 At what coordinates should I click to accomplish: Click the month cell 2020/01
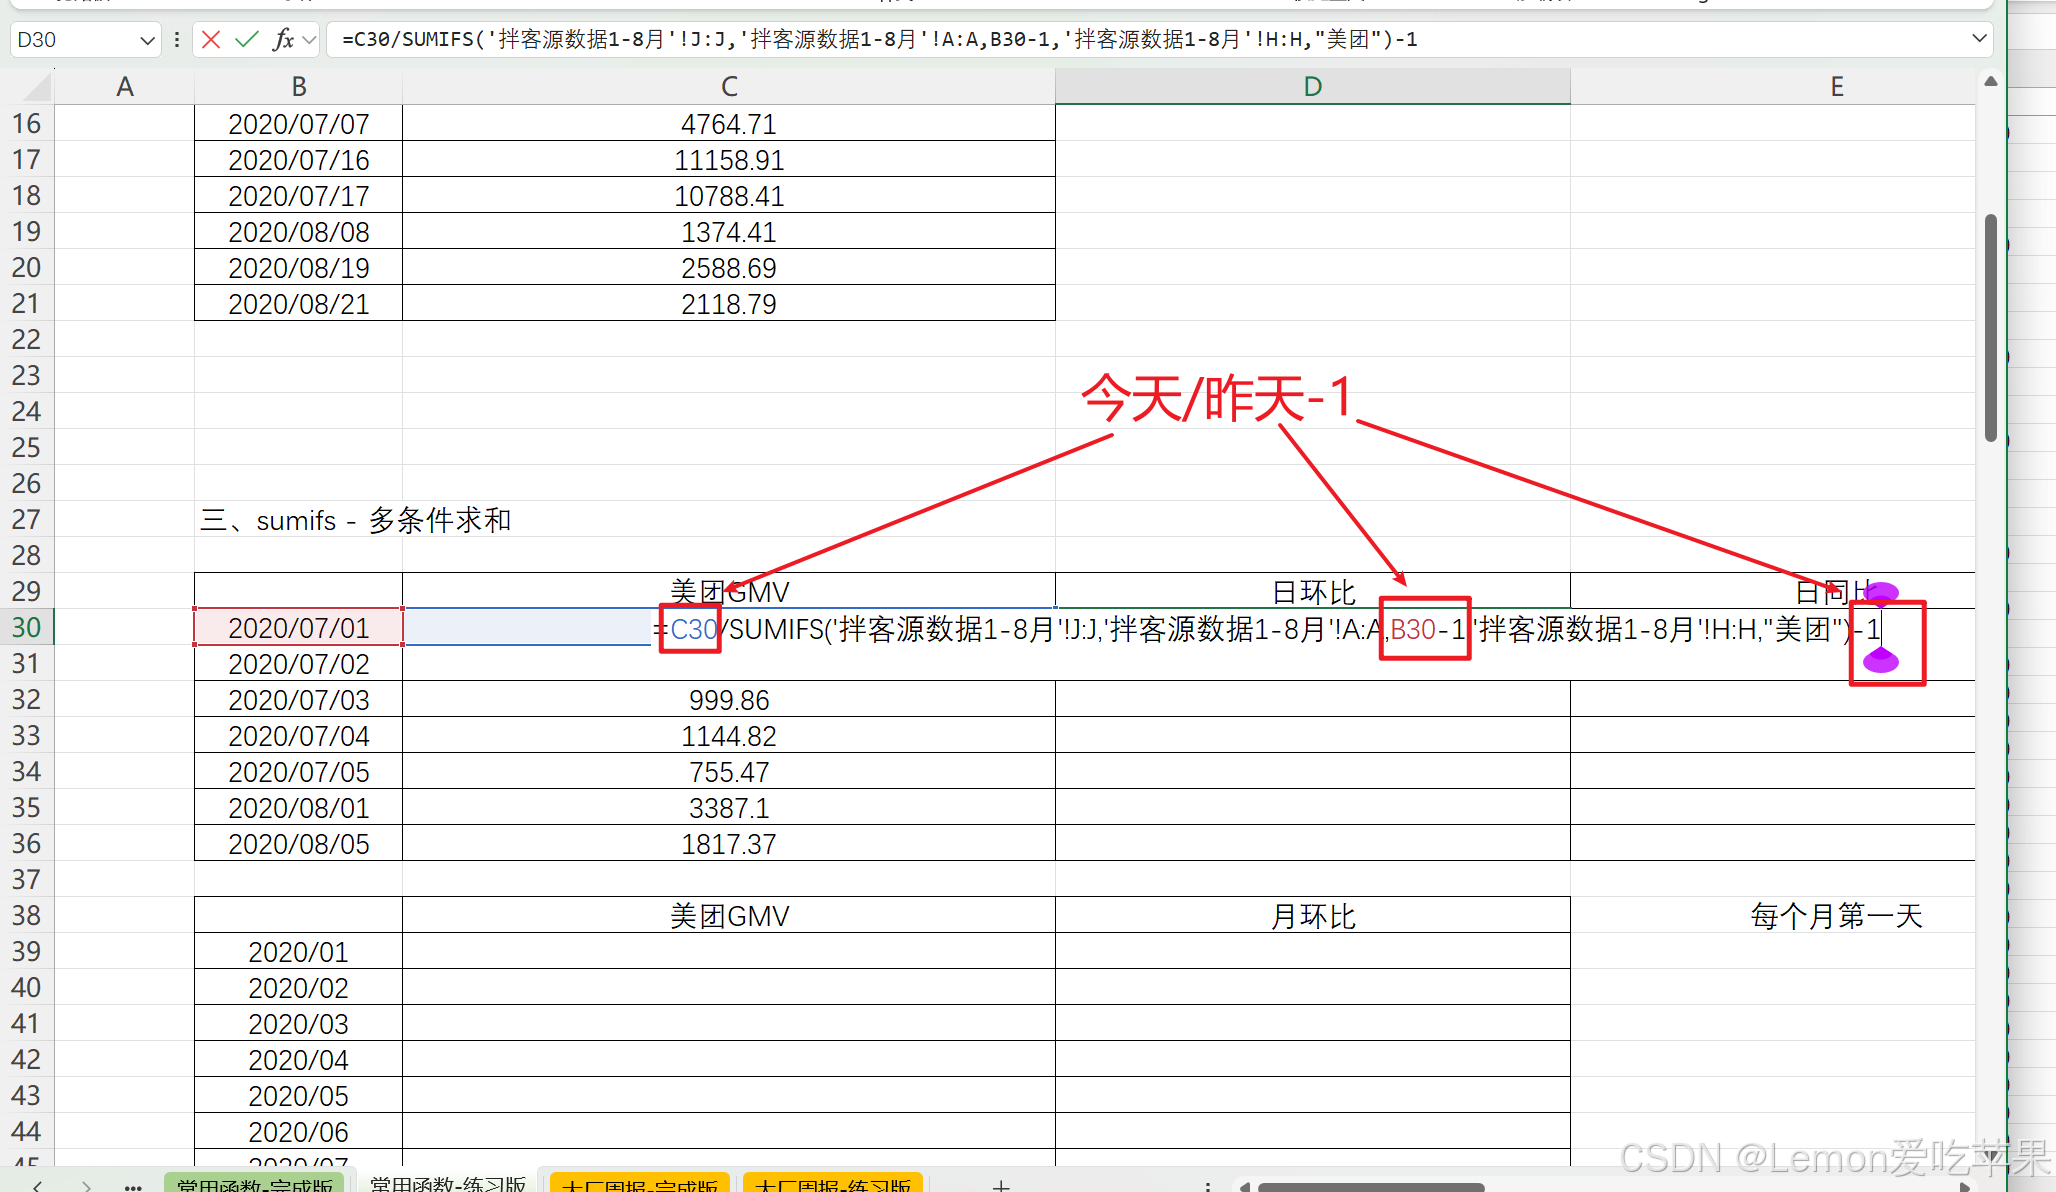tap(299, 952)
